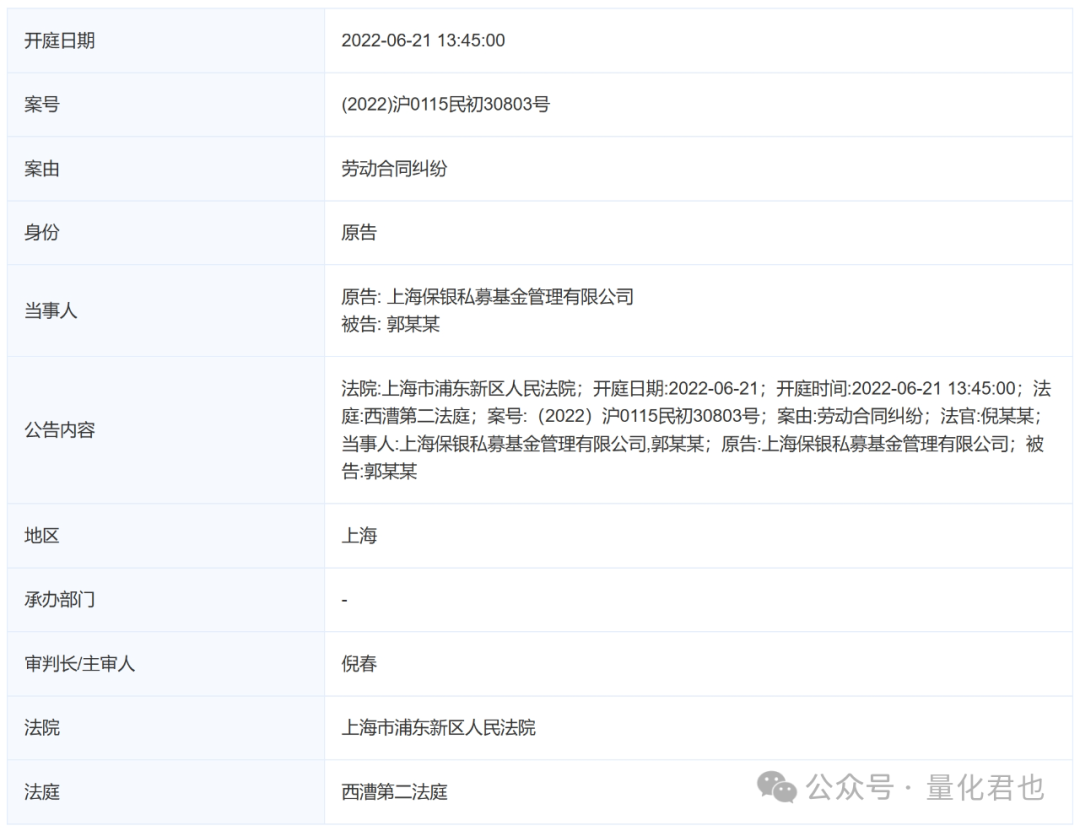Click the 身份 label

pyautogui.click(x=42, y=232)
